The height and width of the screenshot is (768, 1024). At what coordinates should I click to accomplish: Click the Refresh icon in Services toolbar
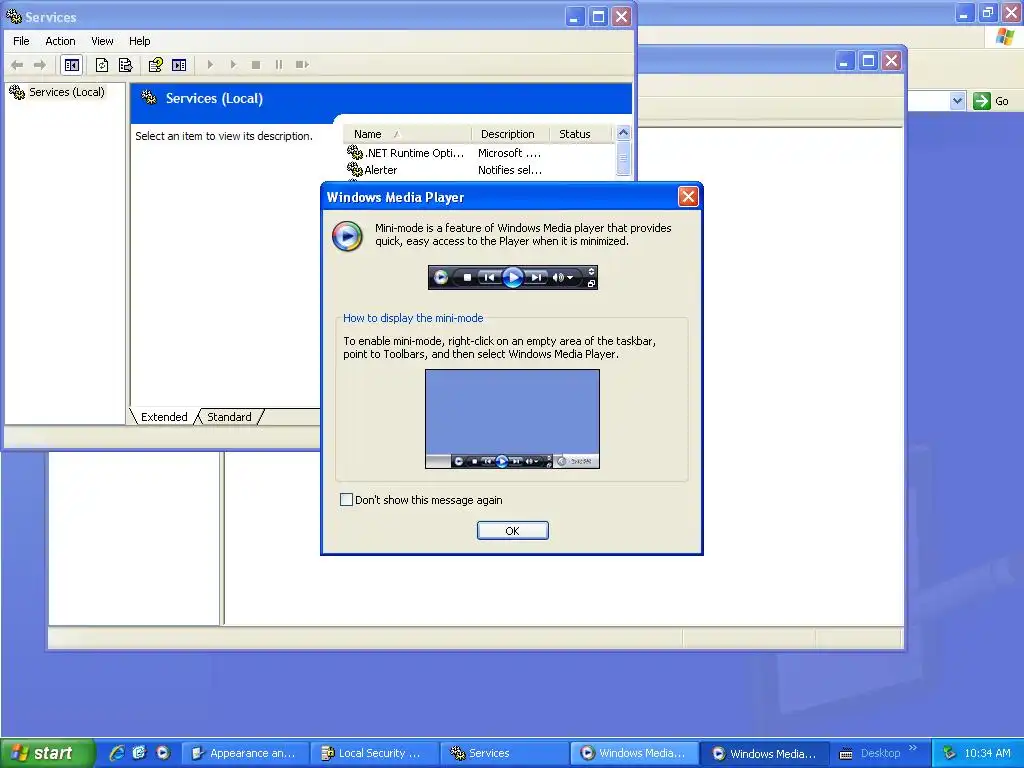coord(102,65)
